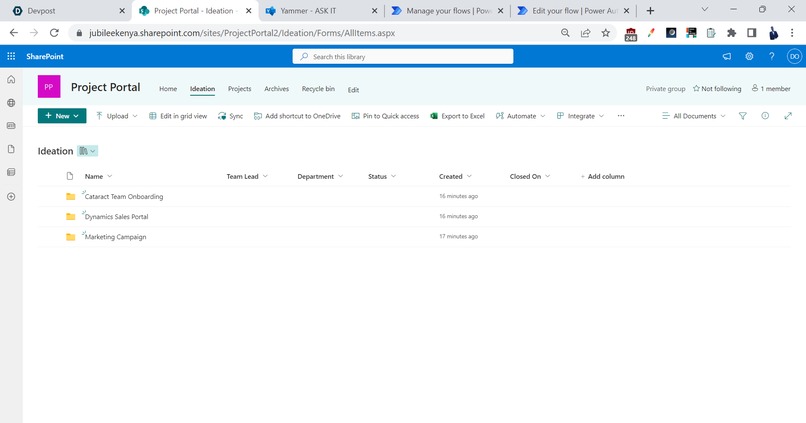The image size is (806, 423).
Task: Open the Team Lead column menu
Action: tap(247, 176)
